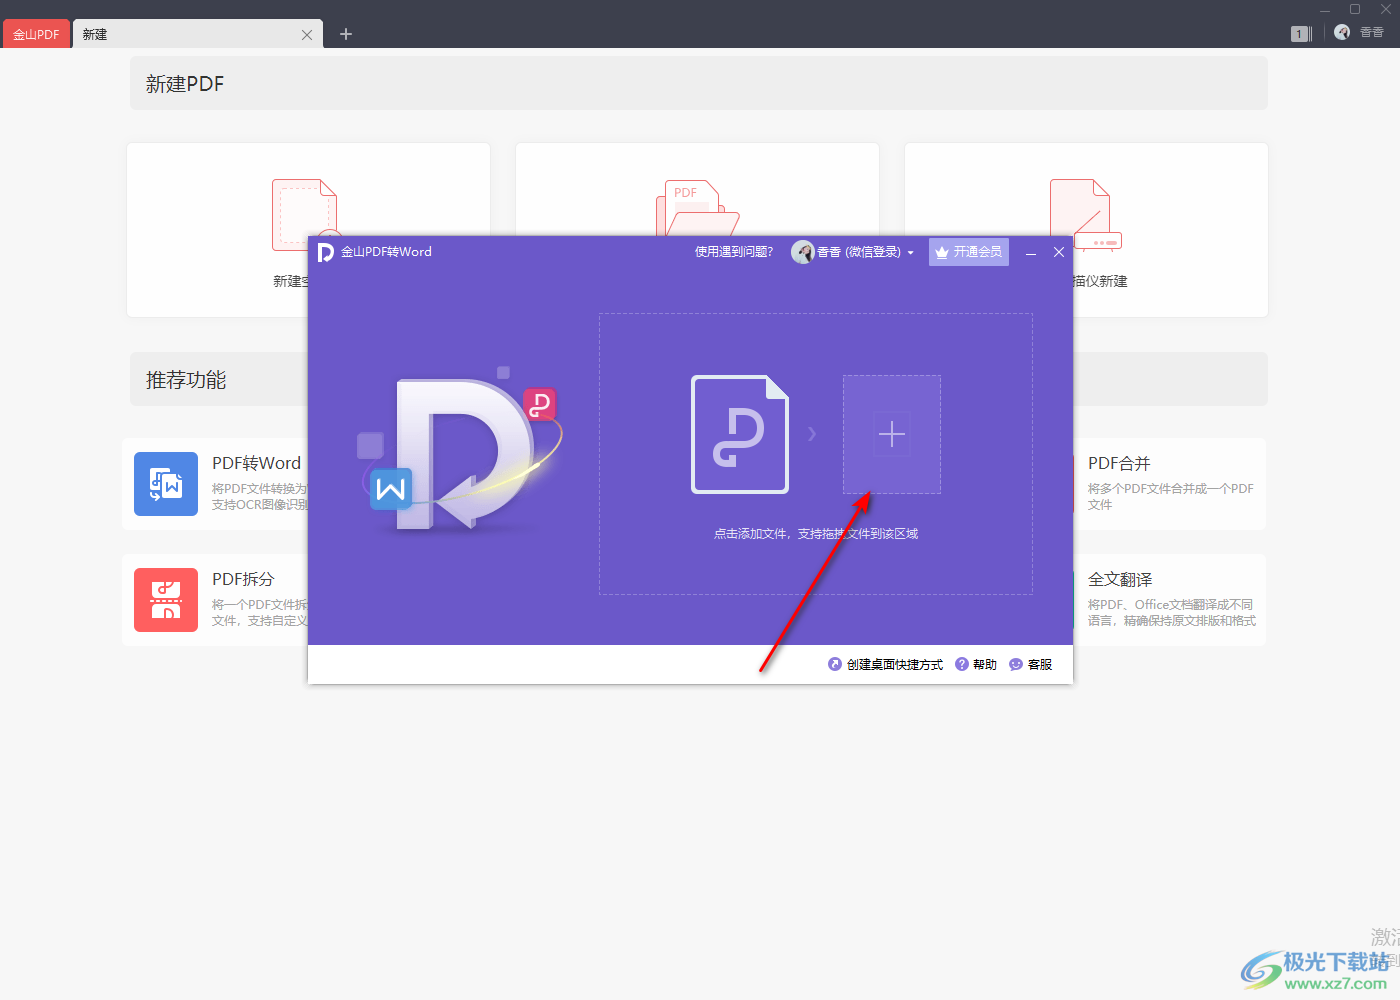Open 全文翻译 feature card
Viewport: 1400px width, 1000px height.
coord(1170,600)
